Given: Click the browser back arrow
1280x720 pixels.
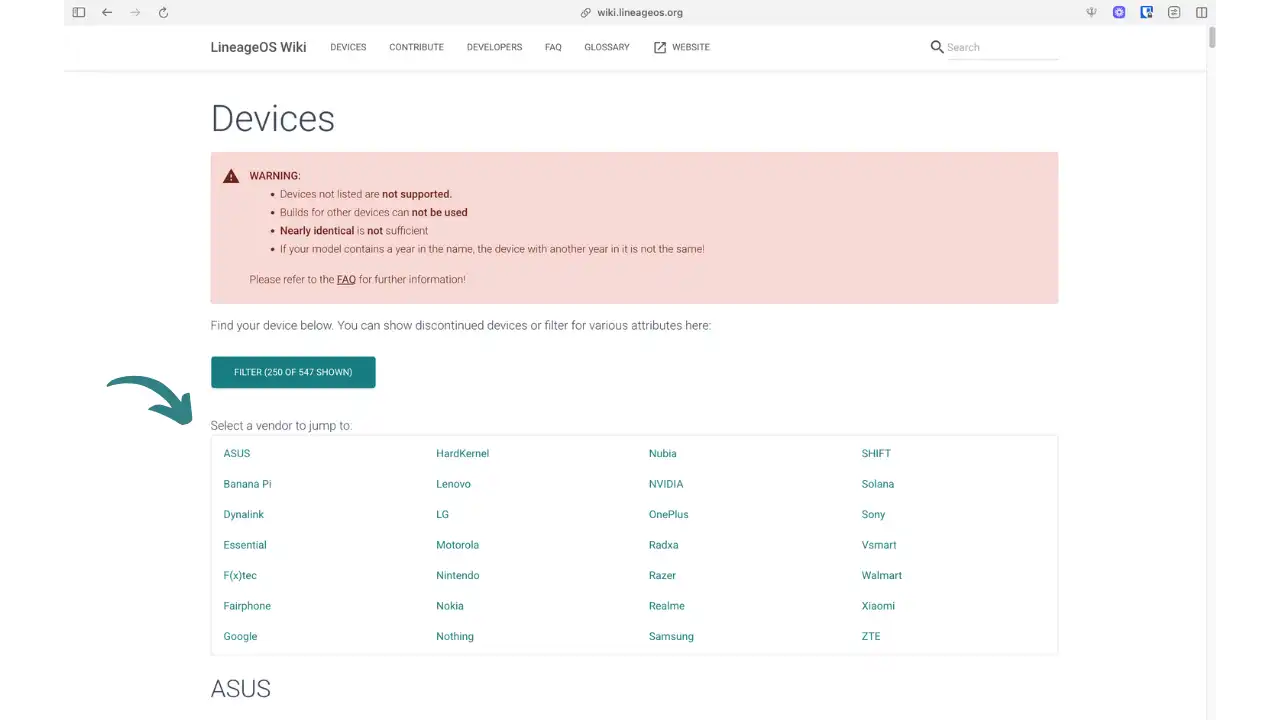Looking at the screenshot, I should [x=107, y=13].
